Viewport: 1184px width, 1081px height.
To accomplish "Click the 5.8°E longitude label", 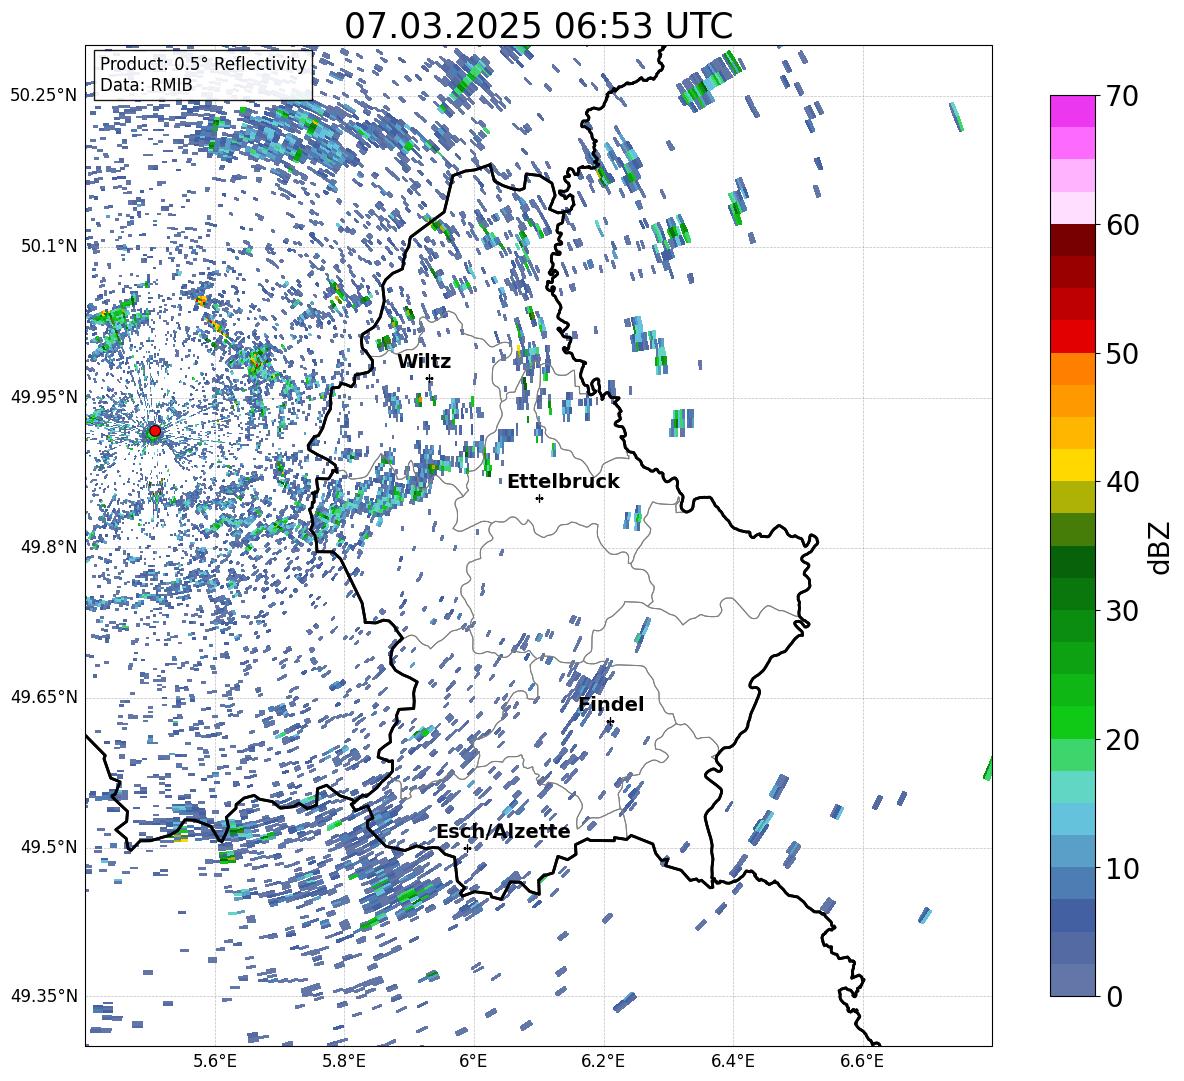I will (x=344, y=1061).
